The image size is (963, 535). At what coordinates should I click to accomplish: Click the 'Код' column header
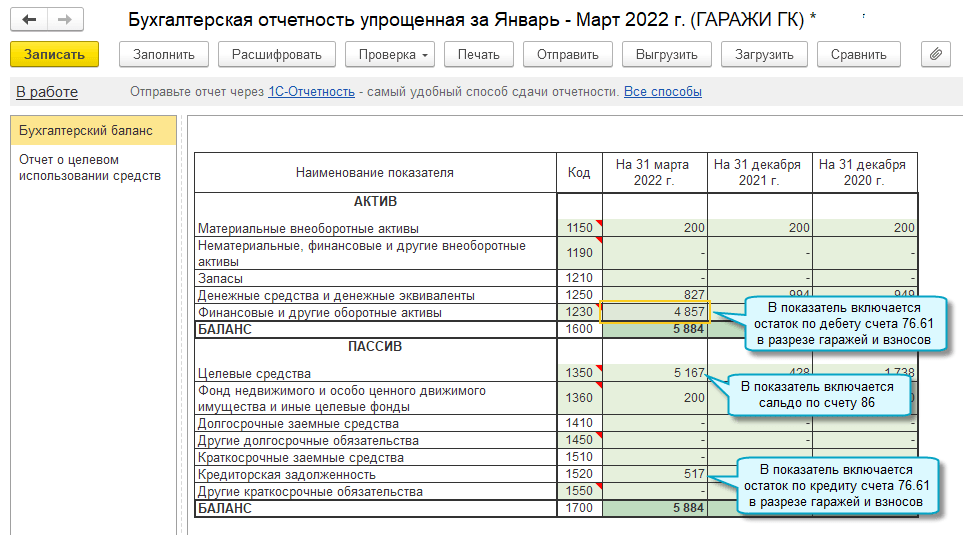click(x=579, y=173)
